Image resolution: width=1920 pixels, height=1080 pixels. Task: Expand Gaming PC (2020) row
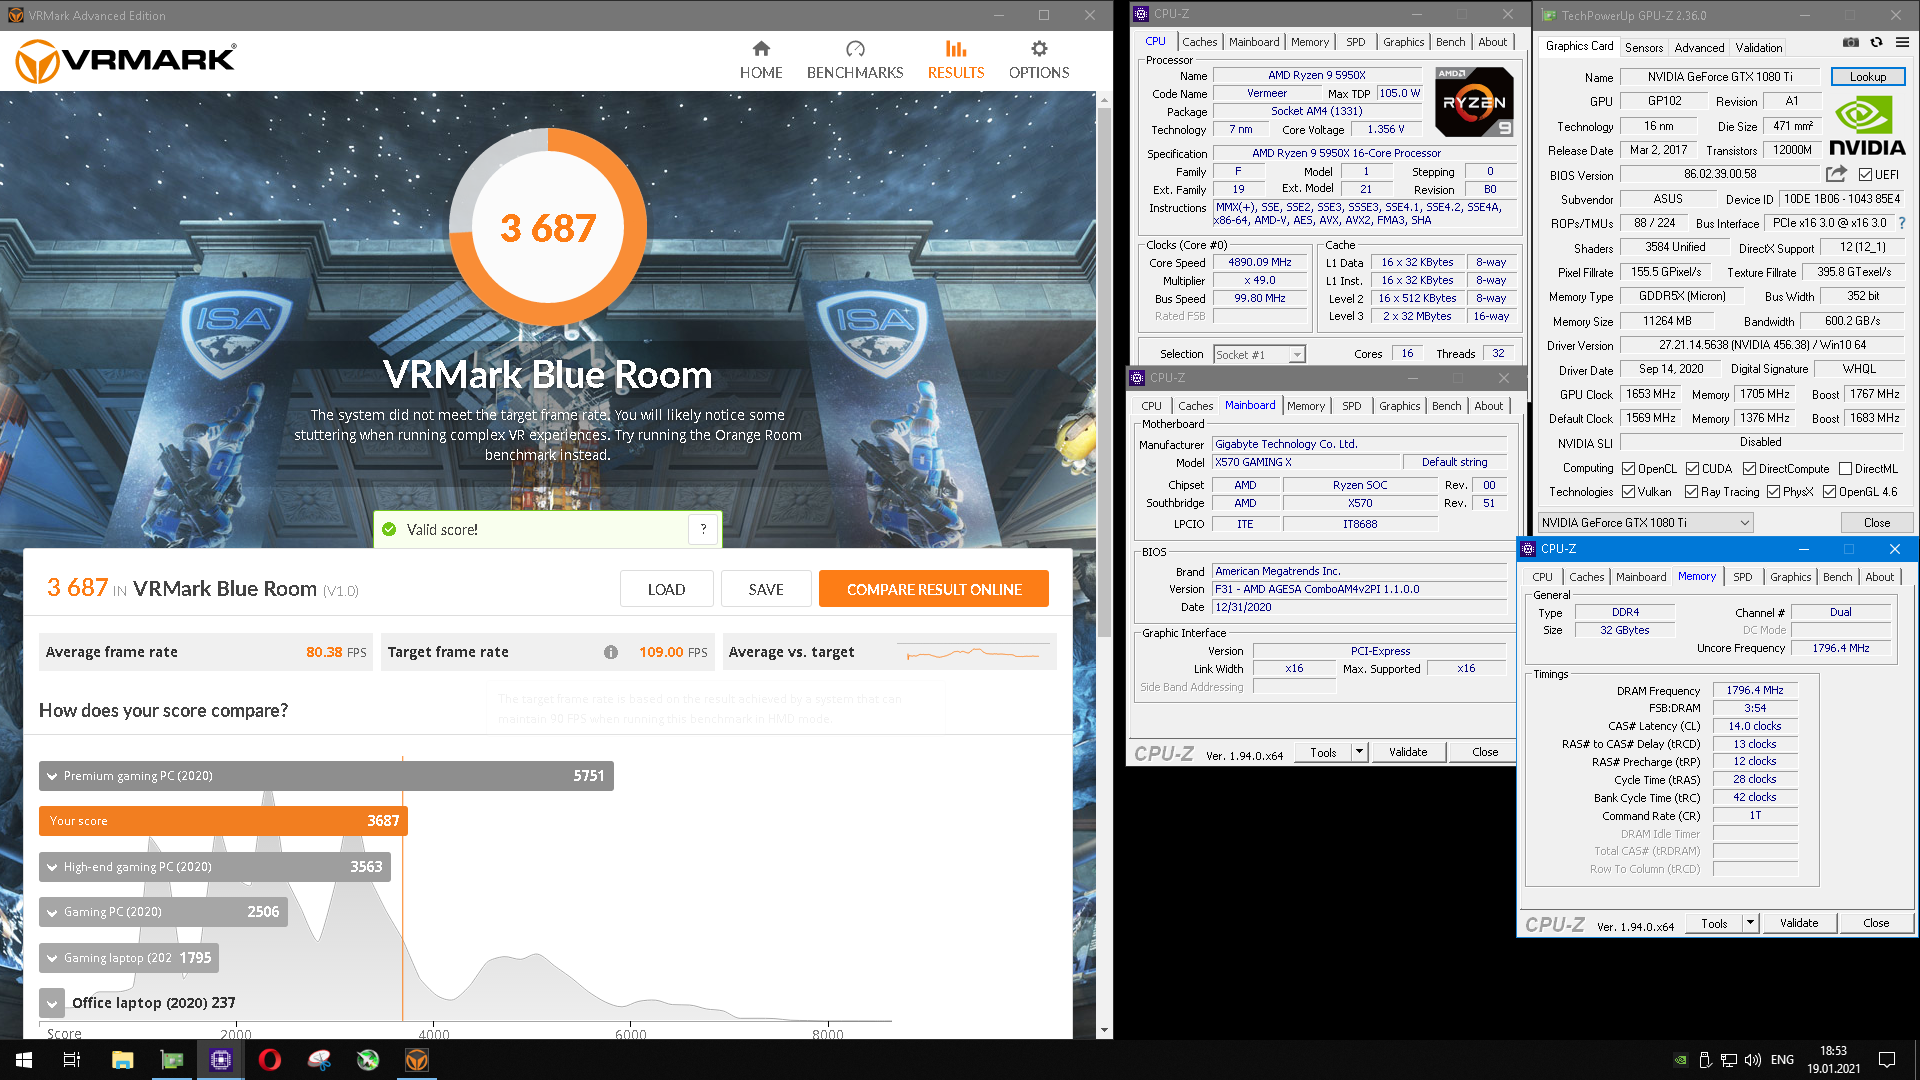[x=52, y=912]
